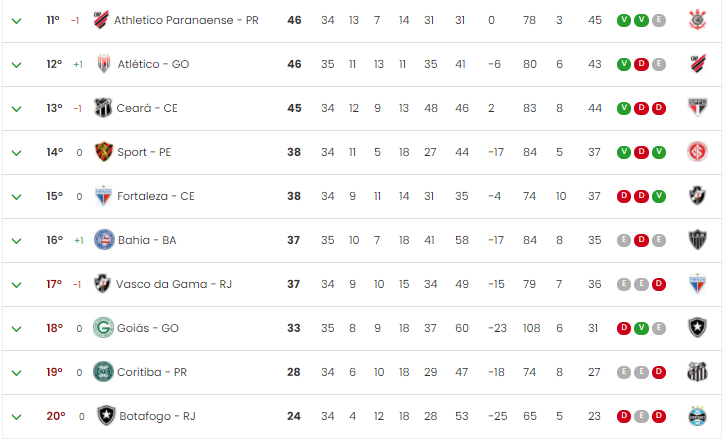Open the Atlético - GO team name
Screen dimensions: 725x441
pos(153,64)
